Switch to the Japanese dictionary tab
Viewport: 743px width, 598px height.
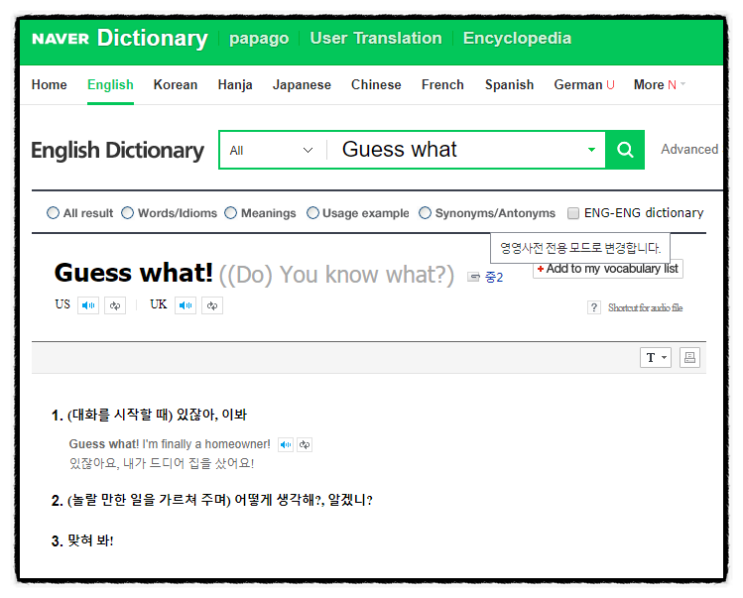[302, 85]
